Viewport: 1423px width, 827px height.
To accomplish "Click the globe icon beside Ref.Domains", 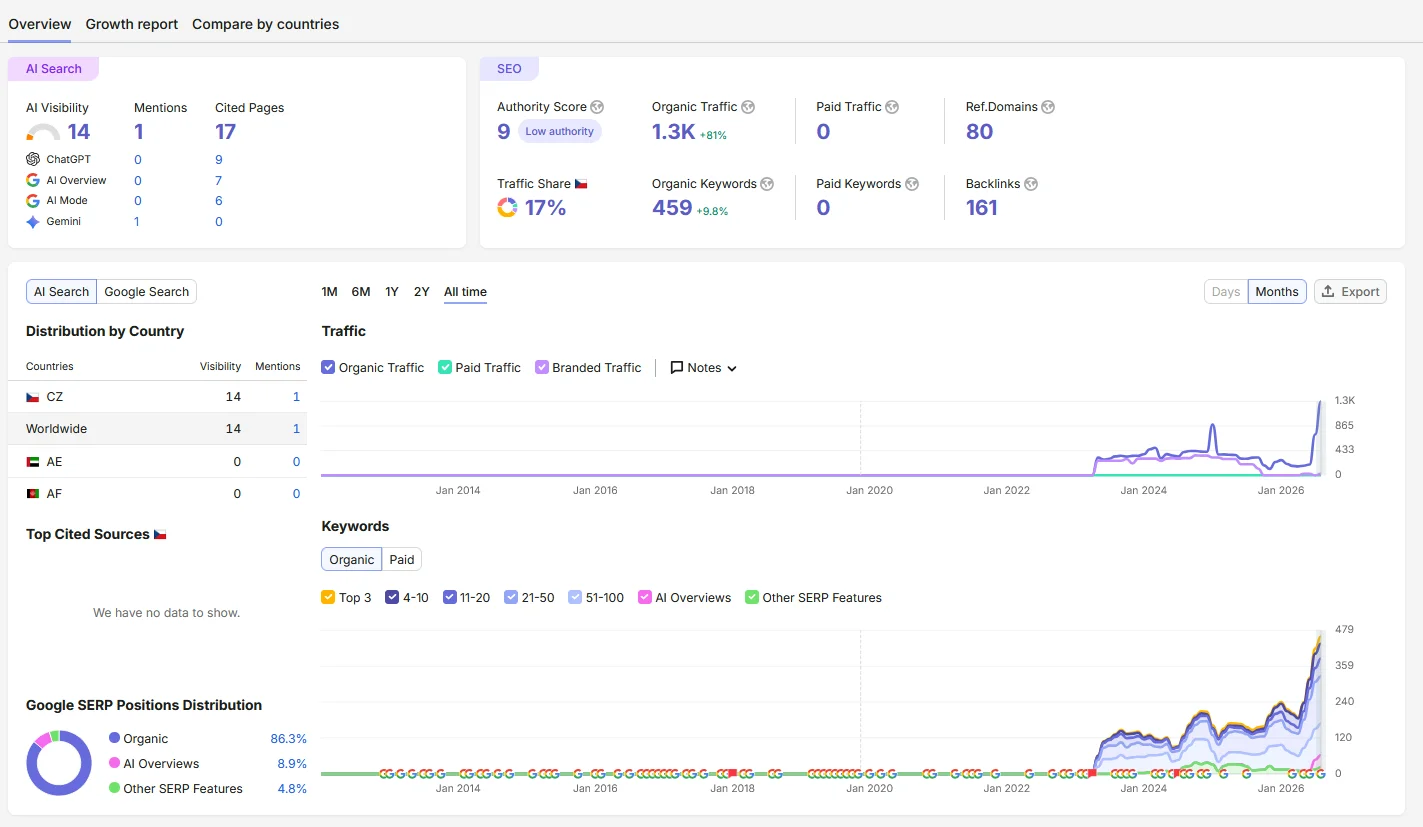I will [x=1048, y=107].
